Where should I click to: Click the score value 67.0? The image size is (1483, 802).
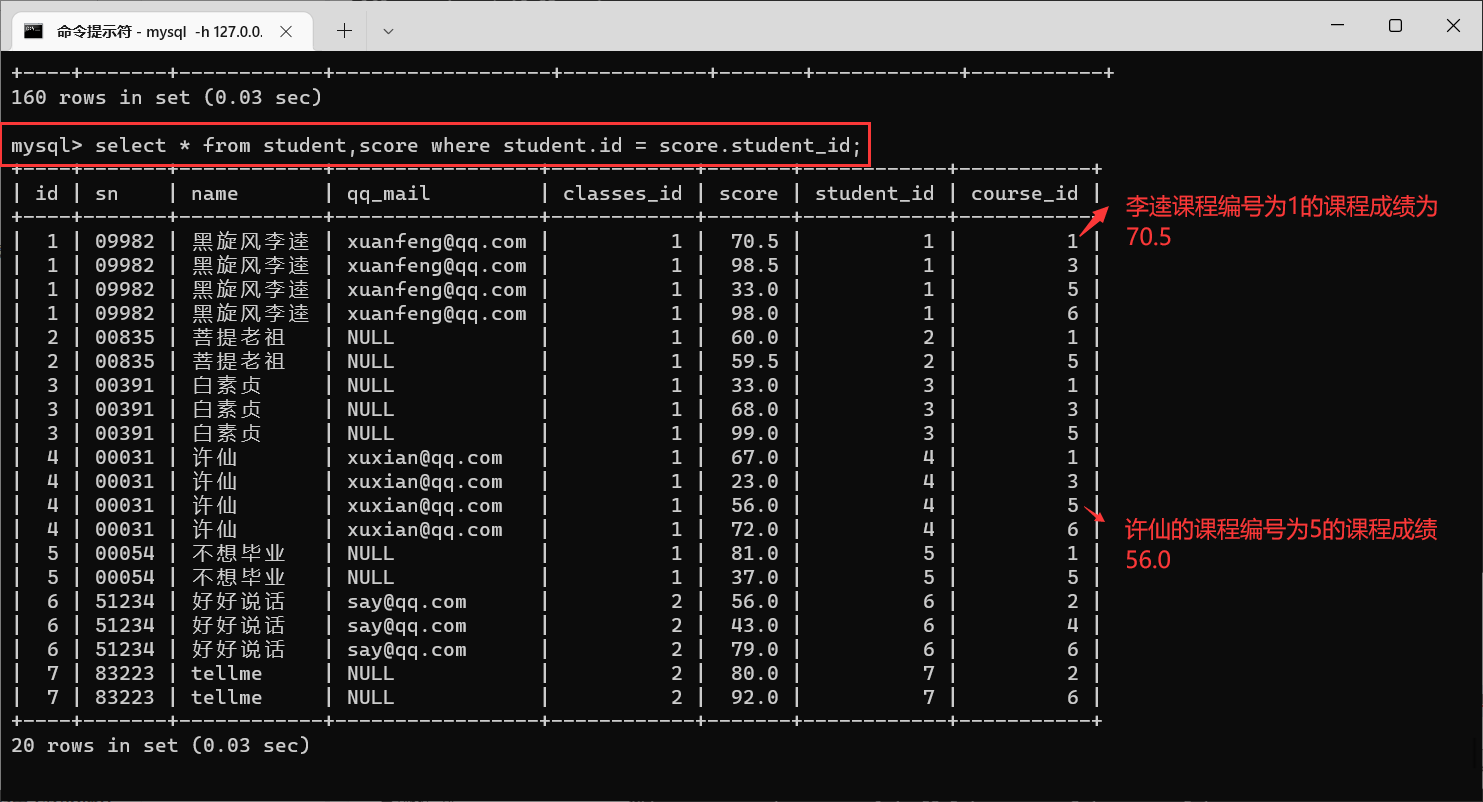click(755, 457)
